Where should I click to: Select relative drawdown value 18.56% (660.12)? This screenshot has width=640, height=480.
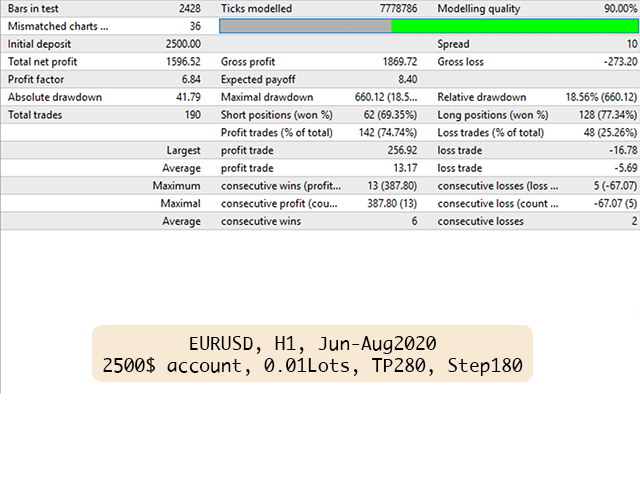click(601, 97)
